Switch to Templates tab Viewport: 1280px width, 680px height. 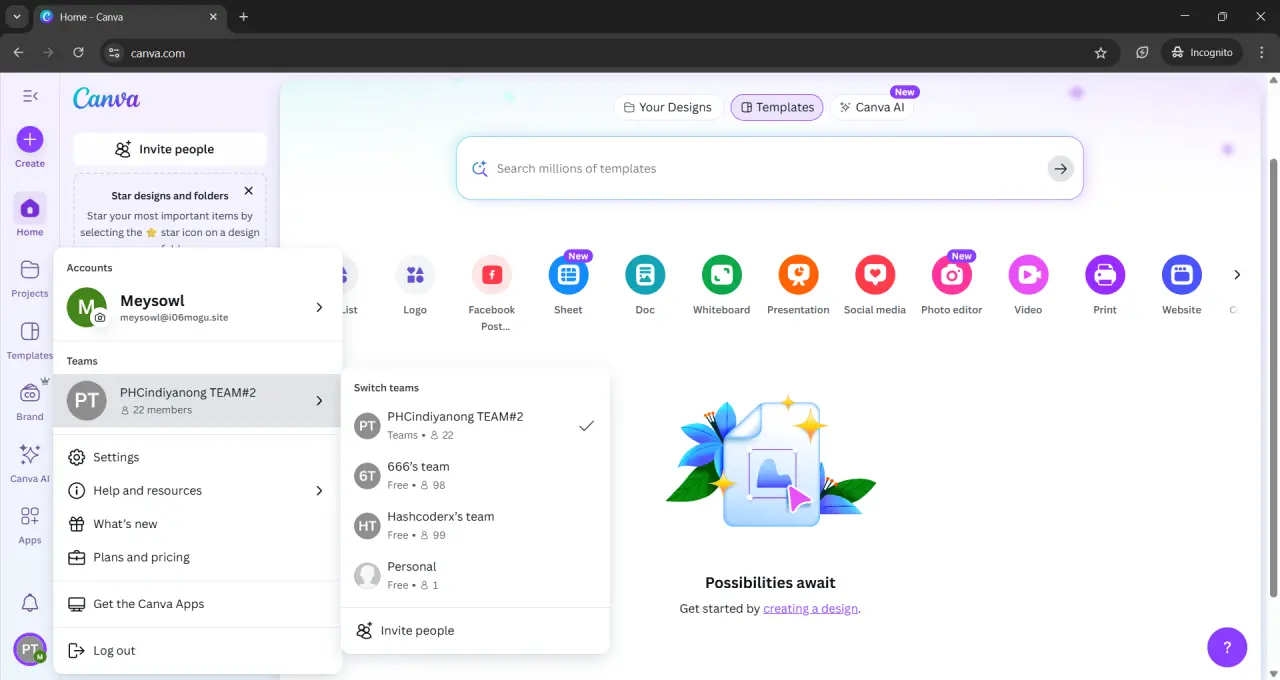pyautogui.click(x=777, y=107)
